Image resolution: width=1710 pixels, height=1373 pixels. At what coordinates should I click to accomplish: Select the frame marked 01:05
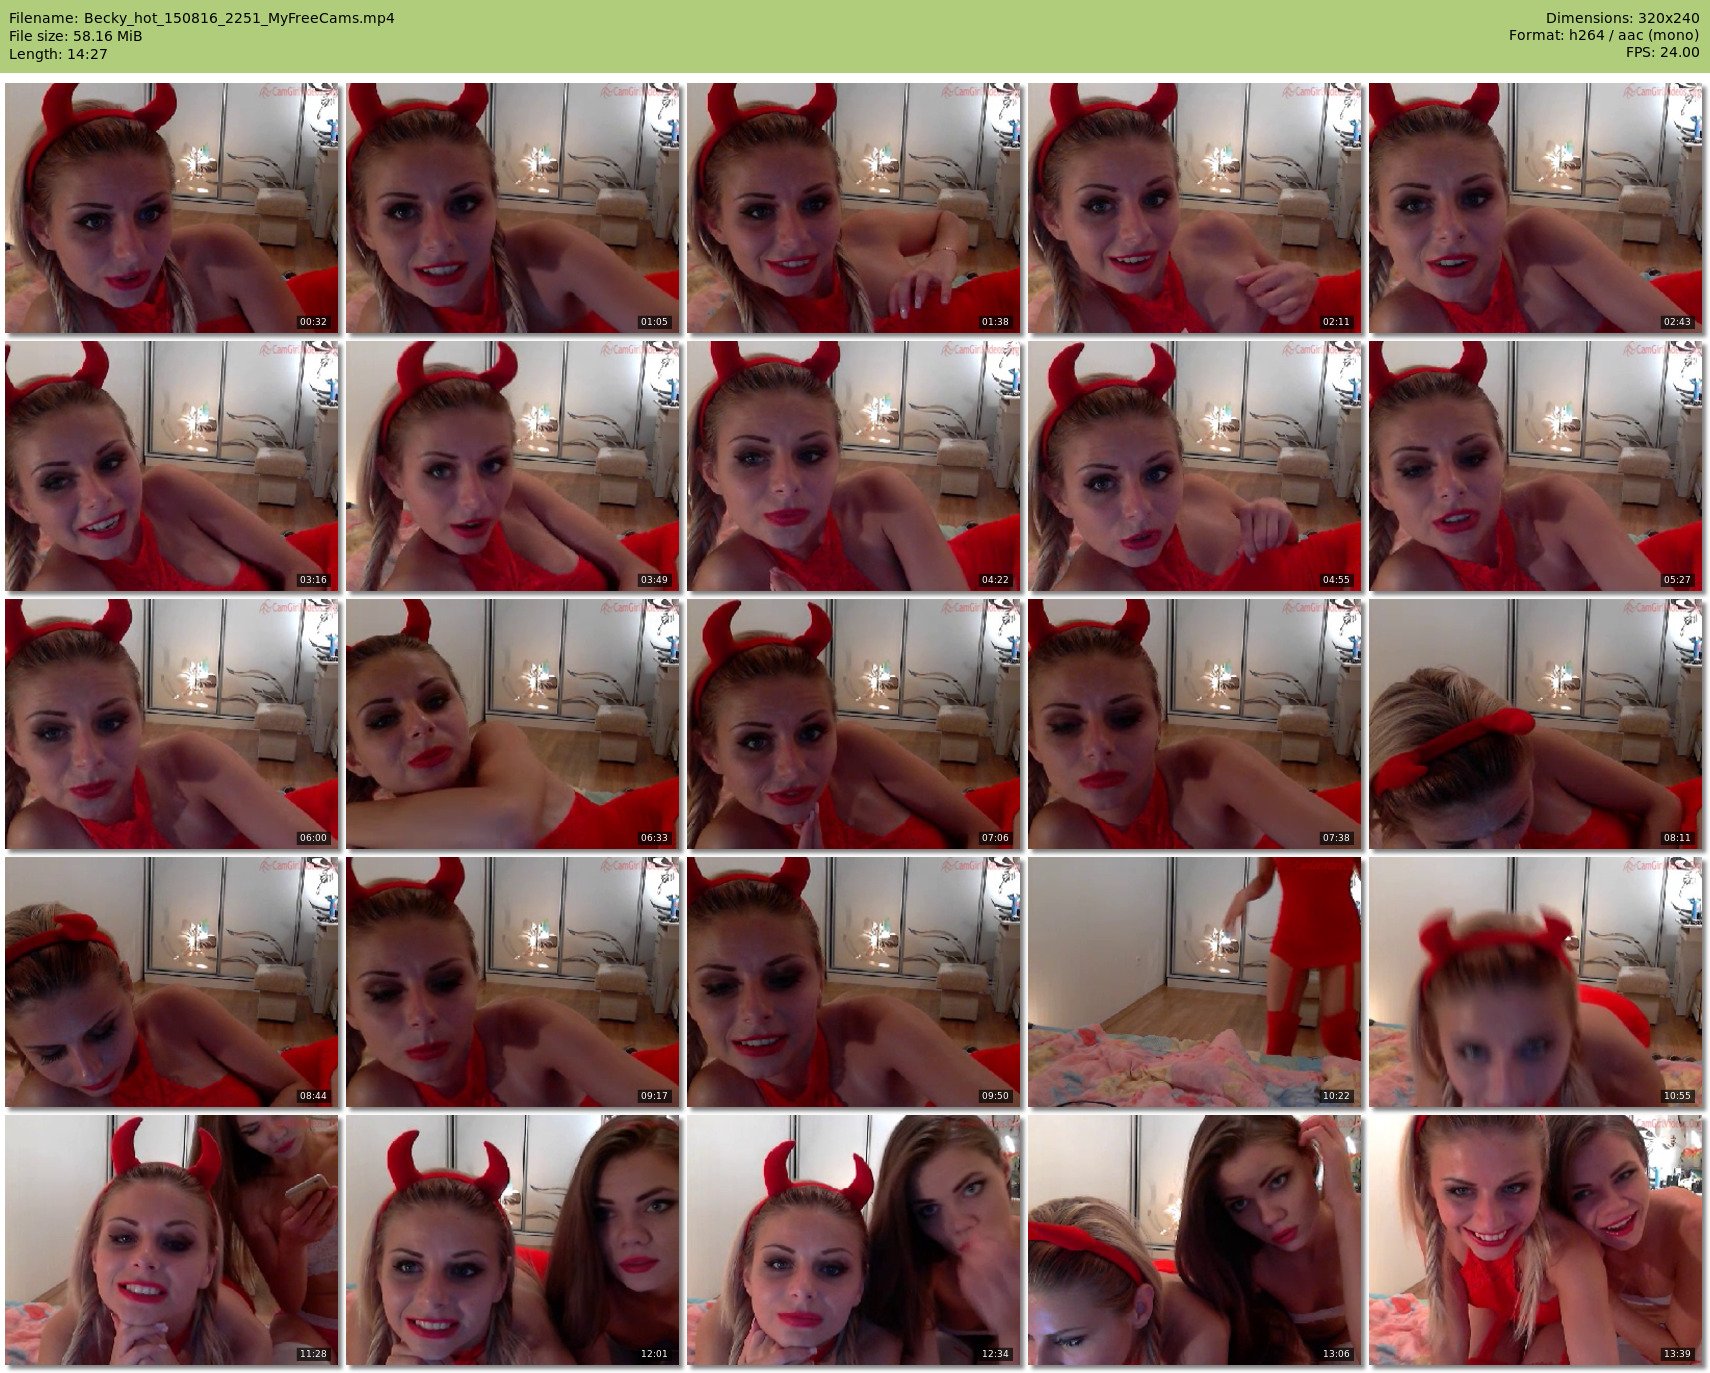pos(512,208)
